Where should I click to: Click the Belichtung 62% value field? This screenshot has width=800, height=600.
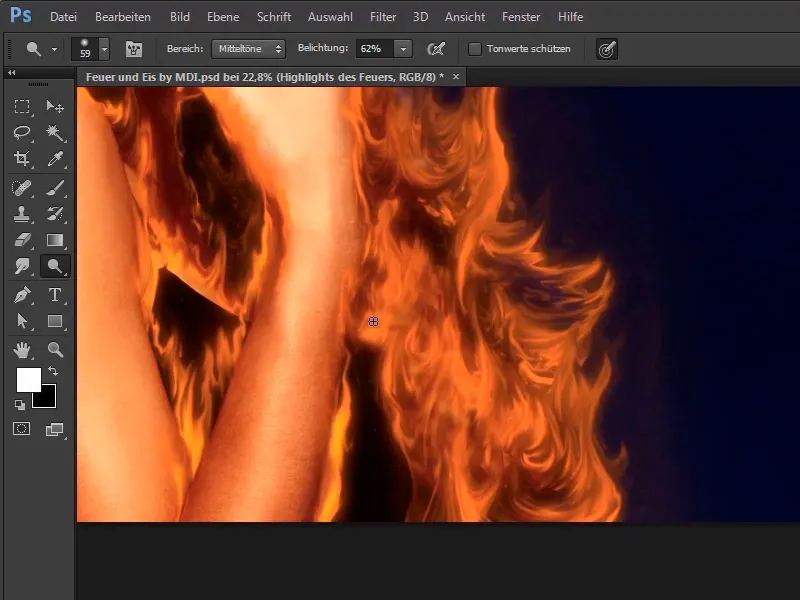click(x=375, y=49)
